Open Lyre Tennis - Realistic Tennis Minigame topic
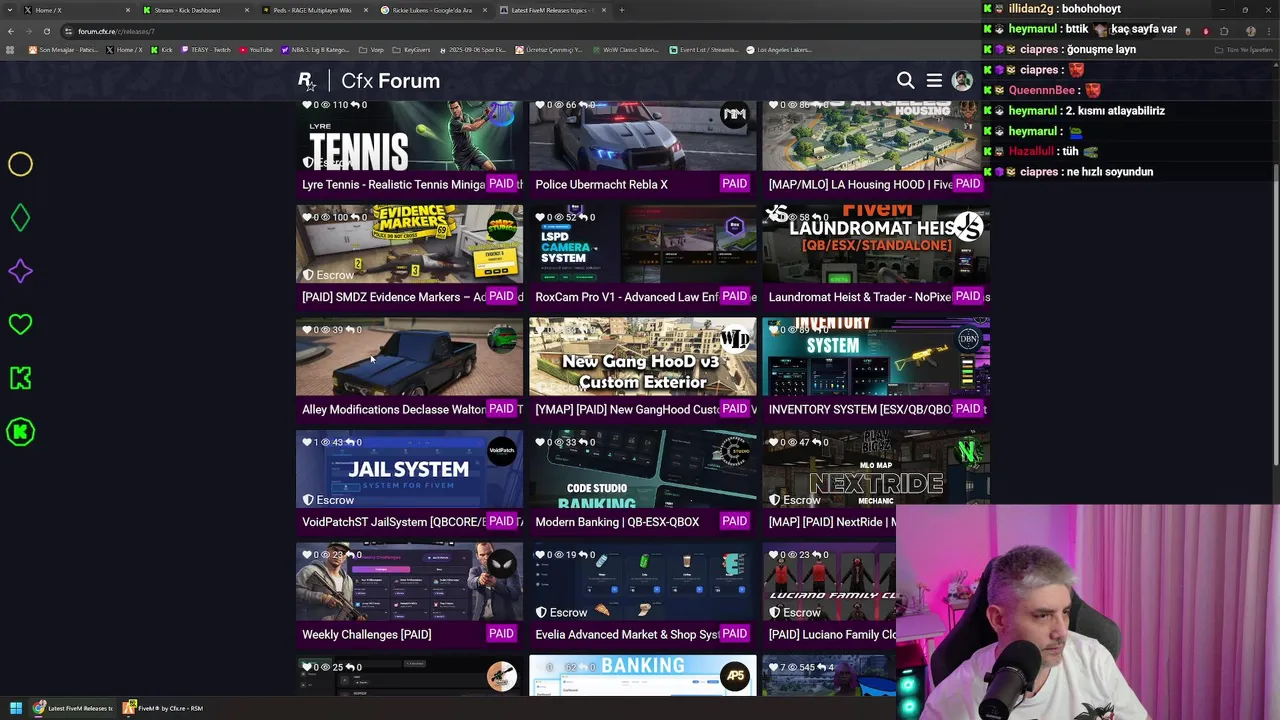The width and height of the screenshot is (1280, 720). coord(393,184)
